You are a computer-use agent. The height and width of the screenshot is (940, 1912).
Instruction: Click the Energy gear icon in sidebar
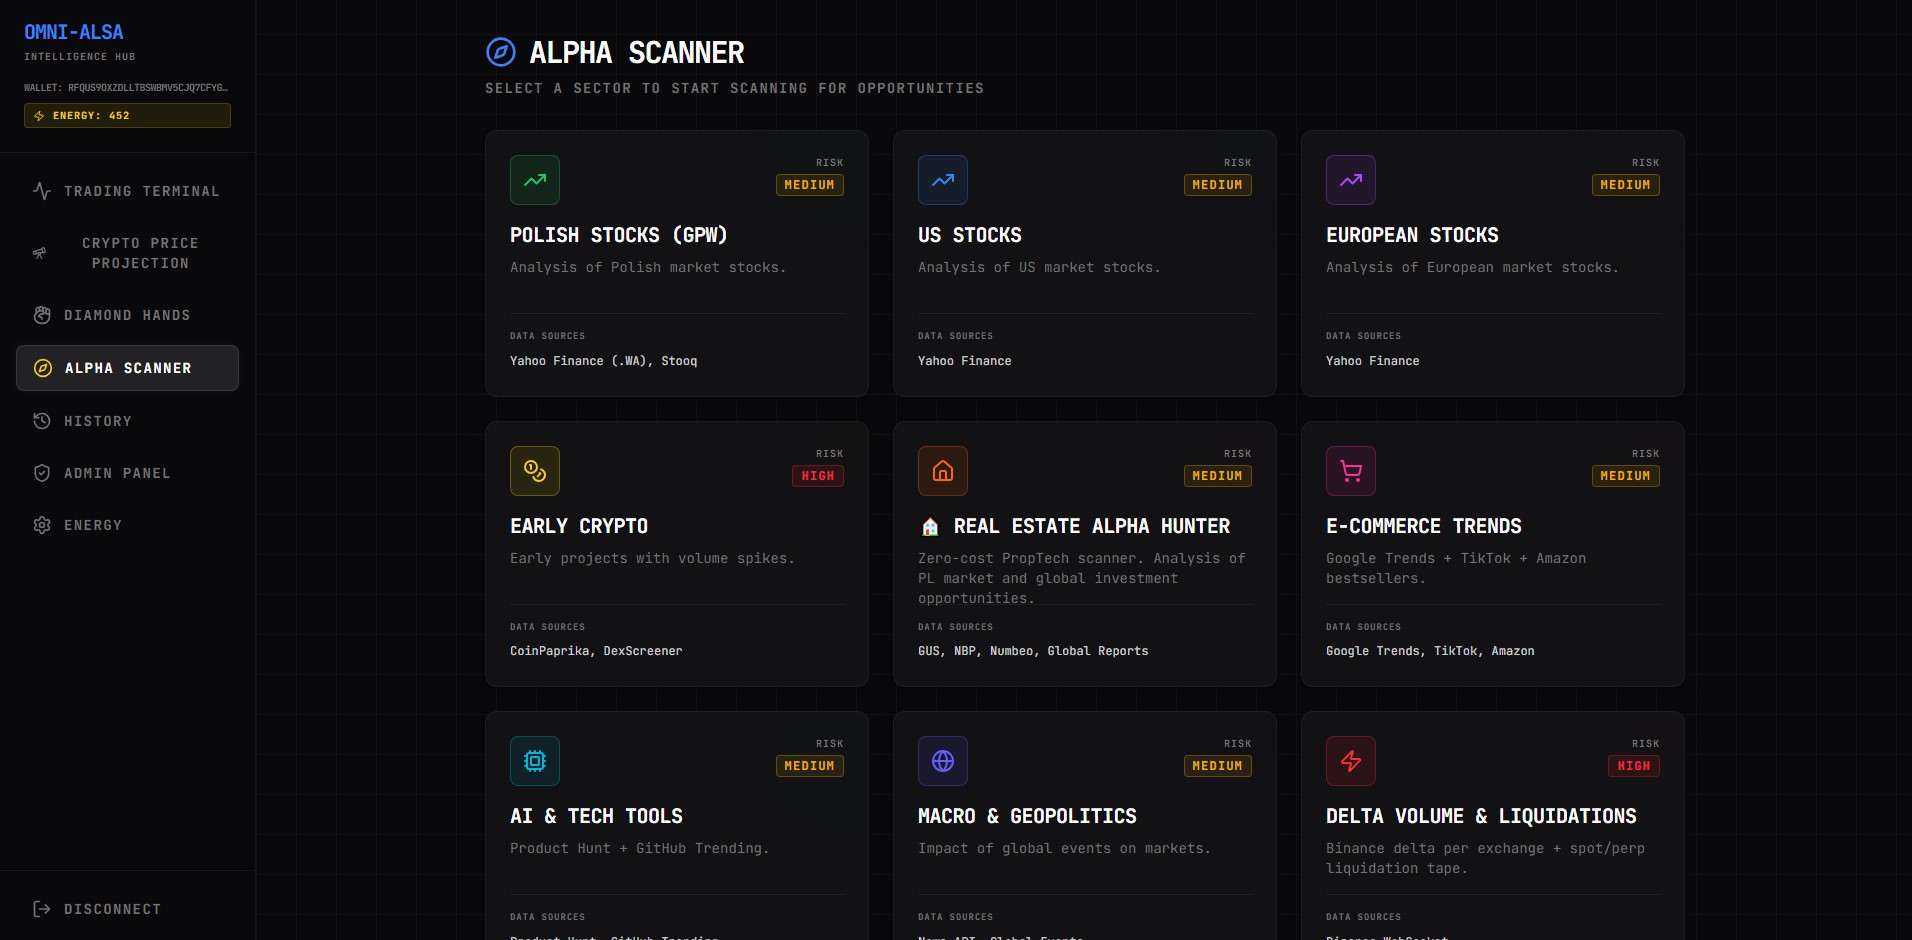click(42, 525)
